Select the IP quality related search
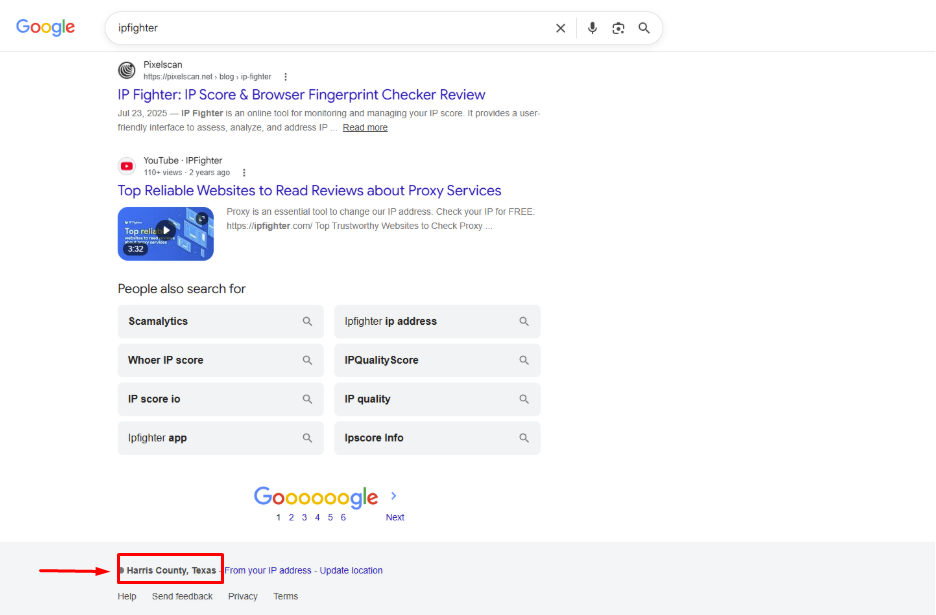 [x=437, y=399]
